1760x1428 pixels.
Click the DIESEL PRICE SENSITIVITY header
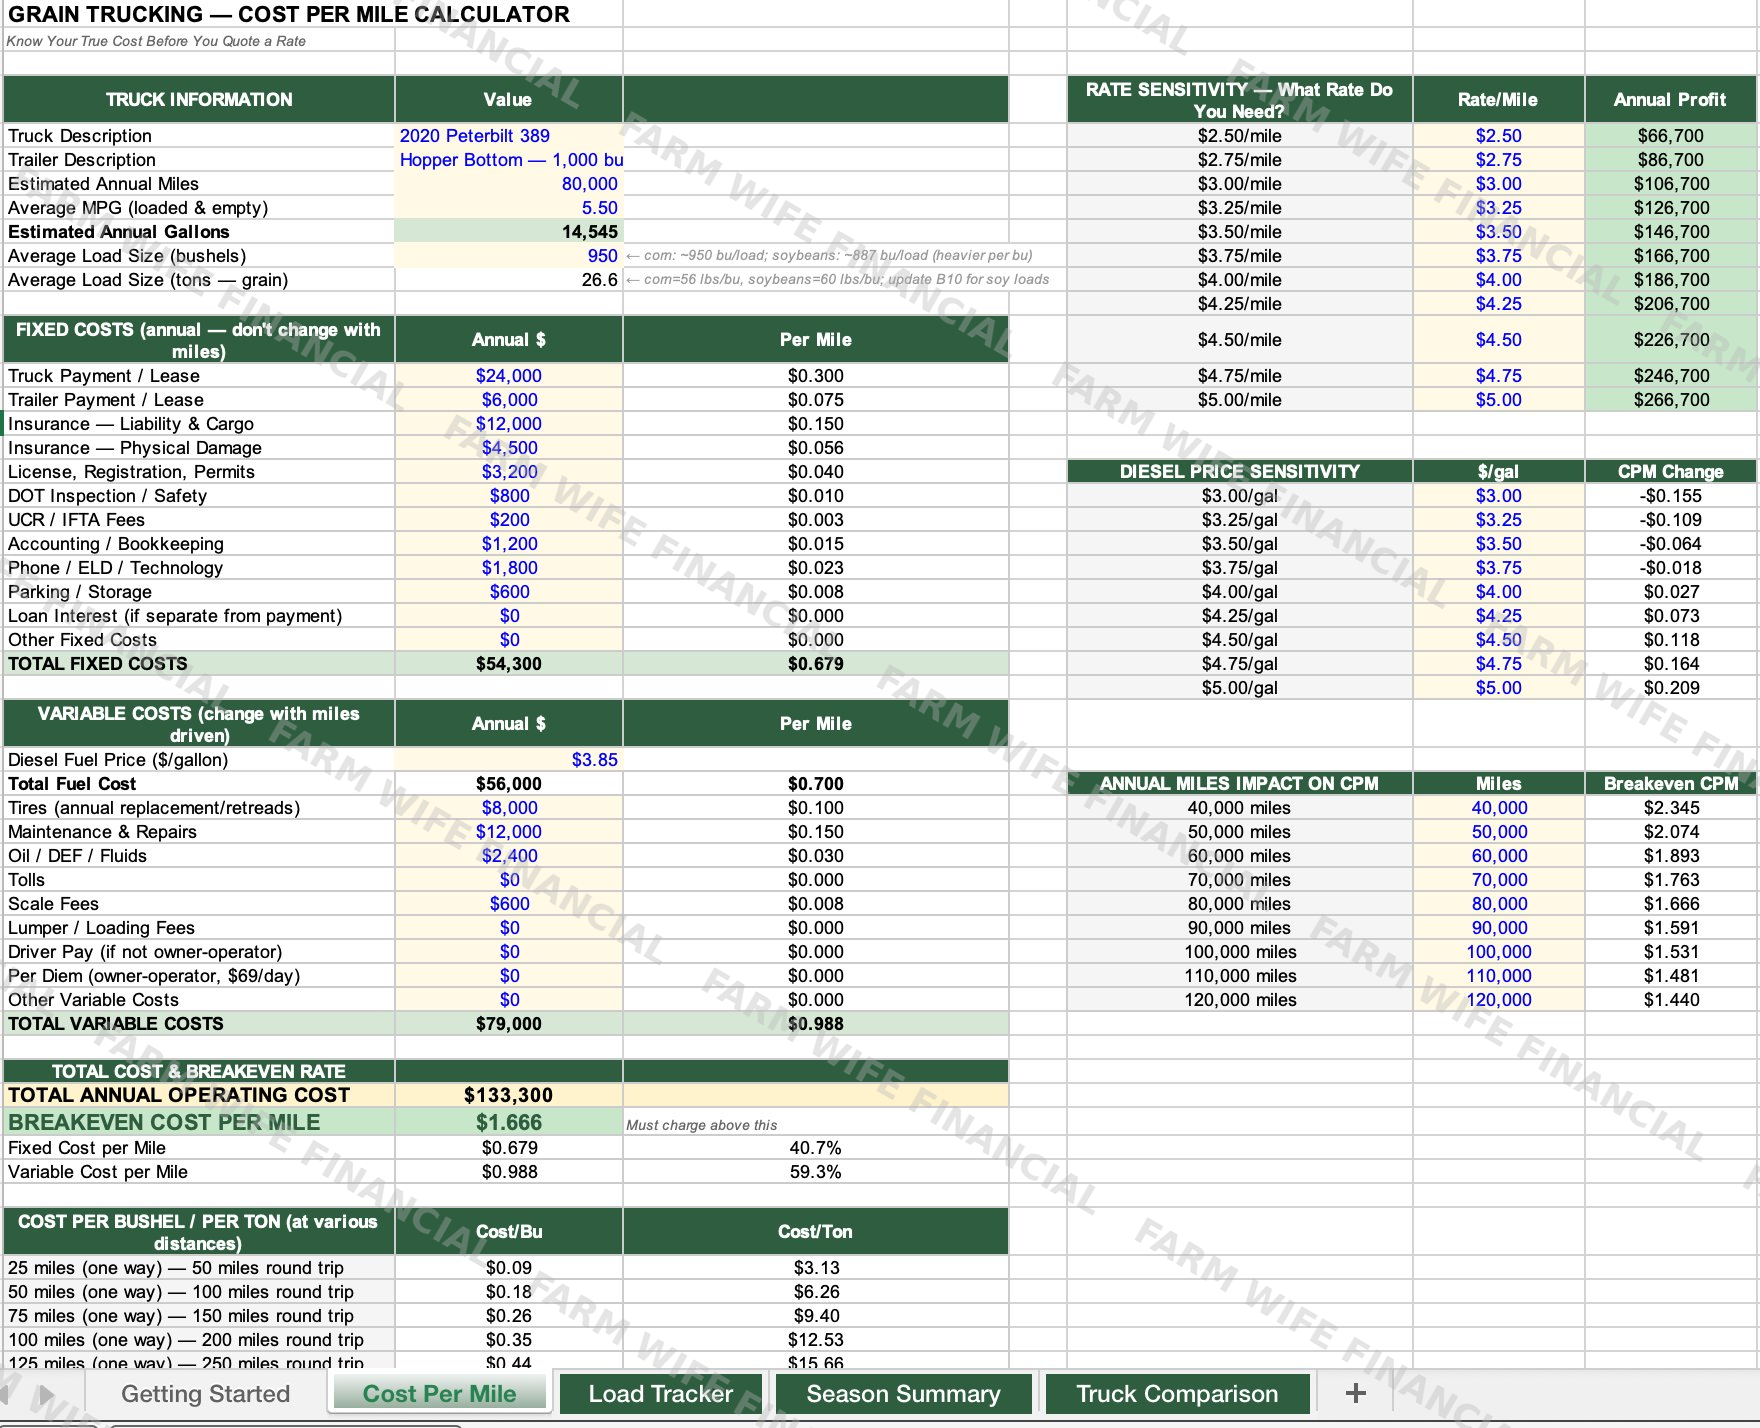tap(1239, 472)
